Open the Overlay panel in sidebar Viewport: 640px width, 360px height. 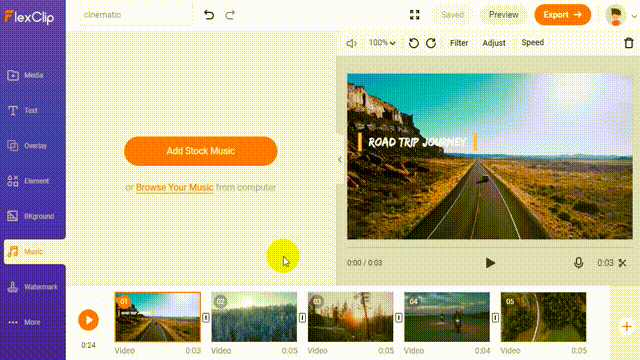point(27,146)
